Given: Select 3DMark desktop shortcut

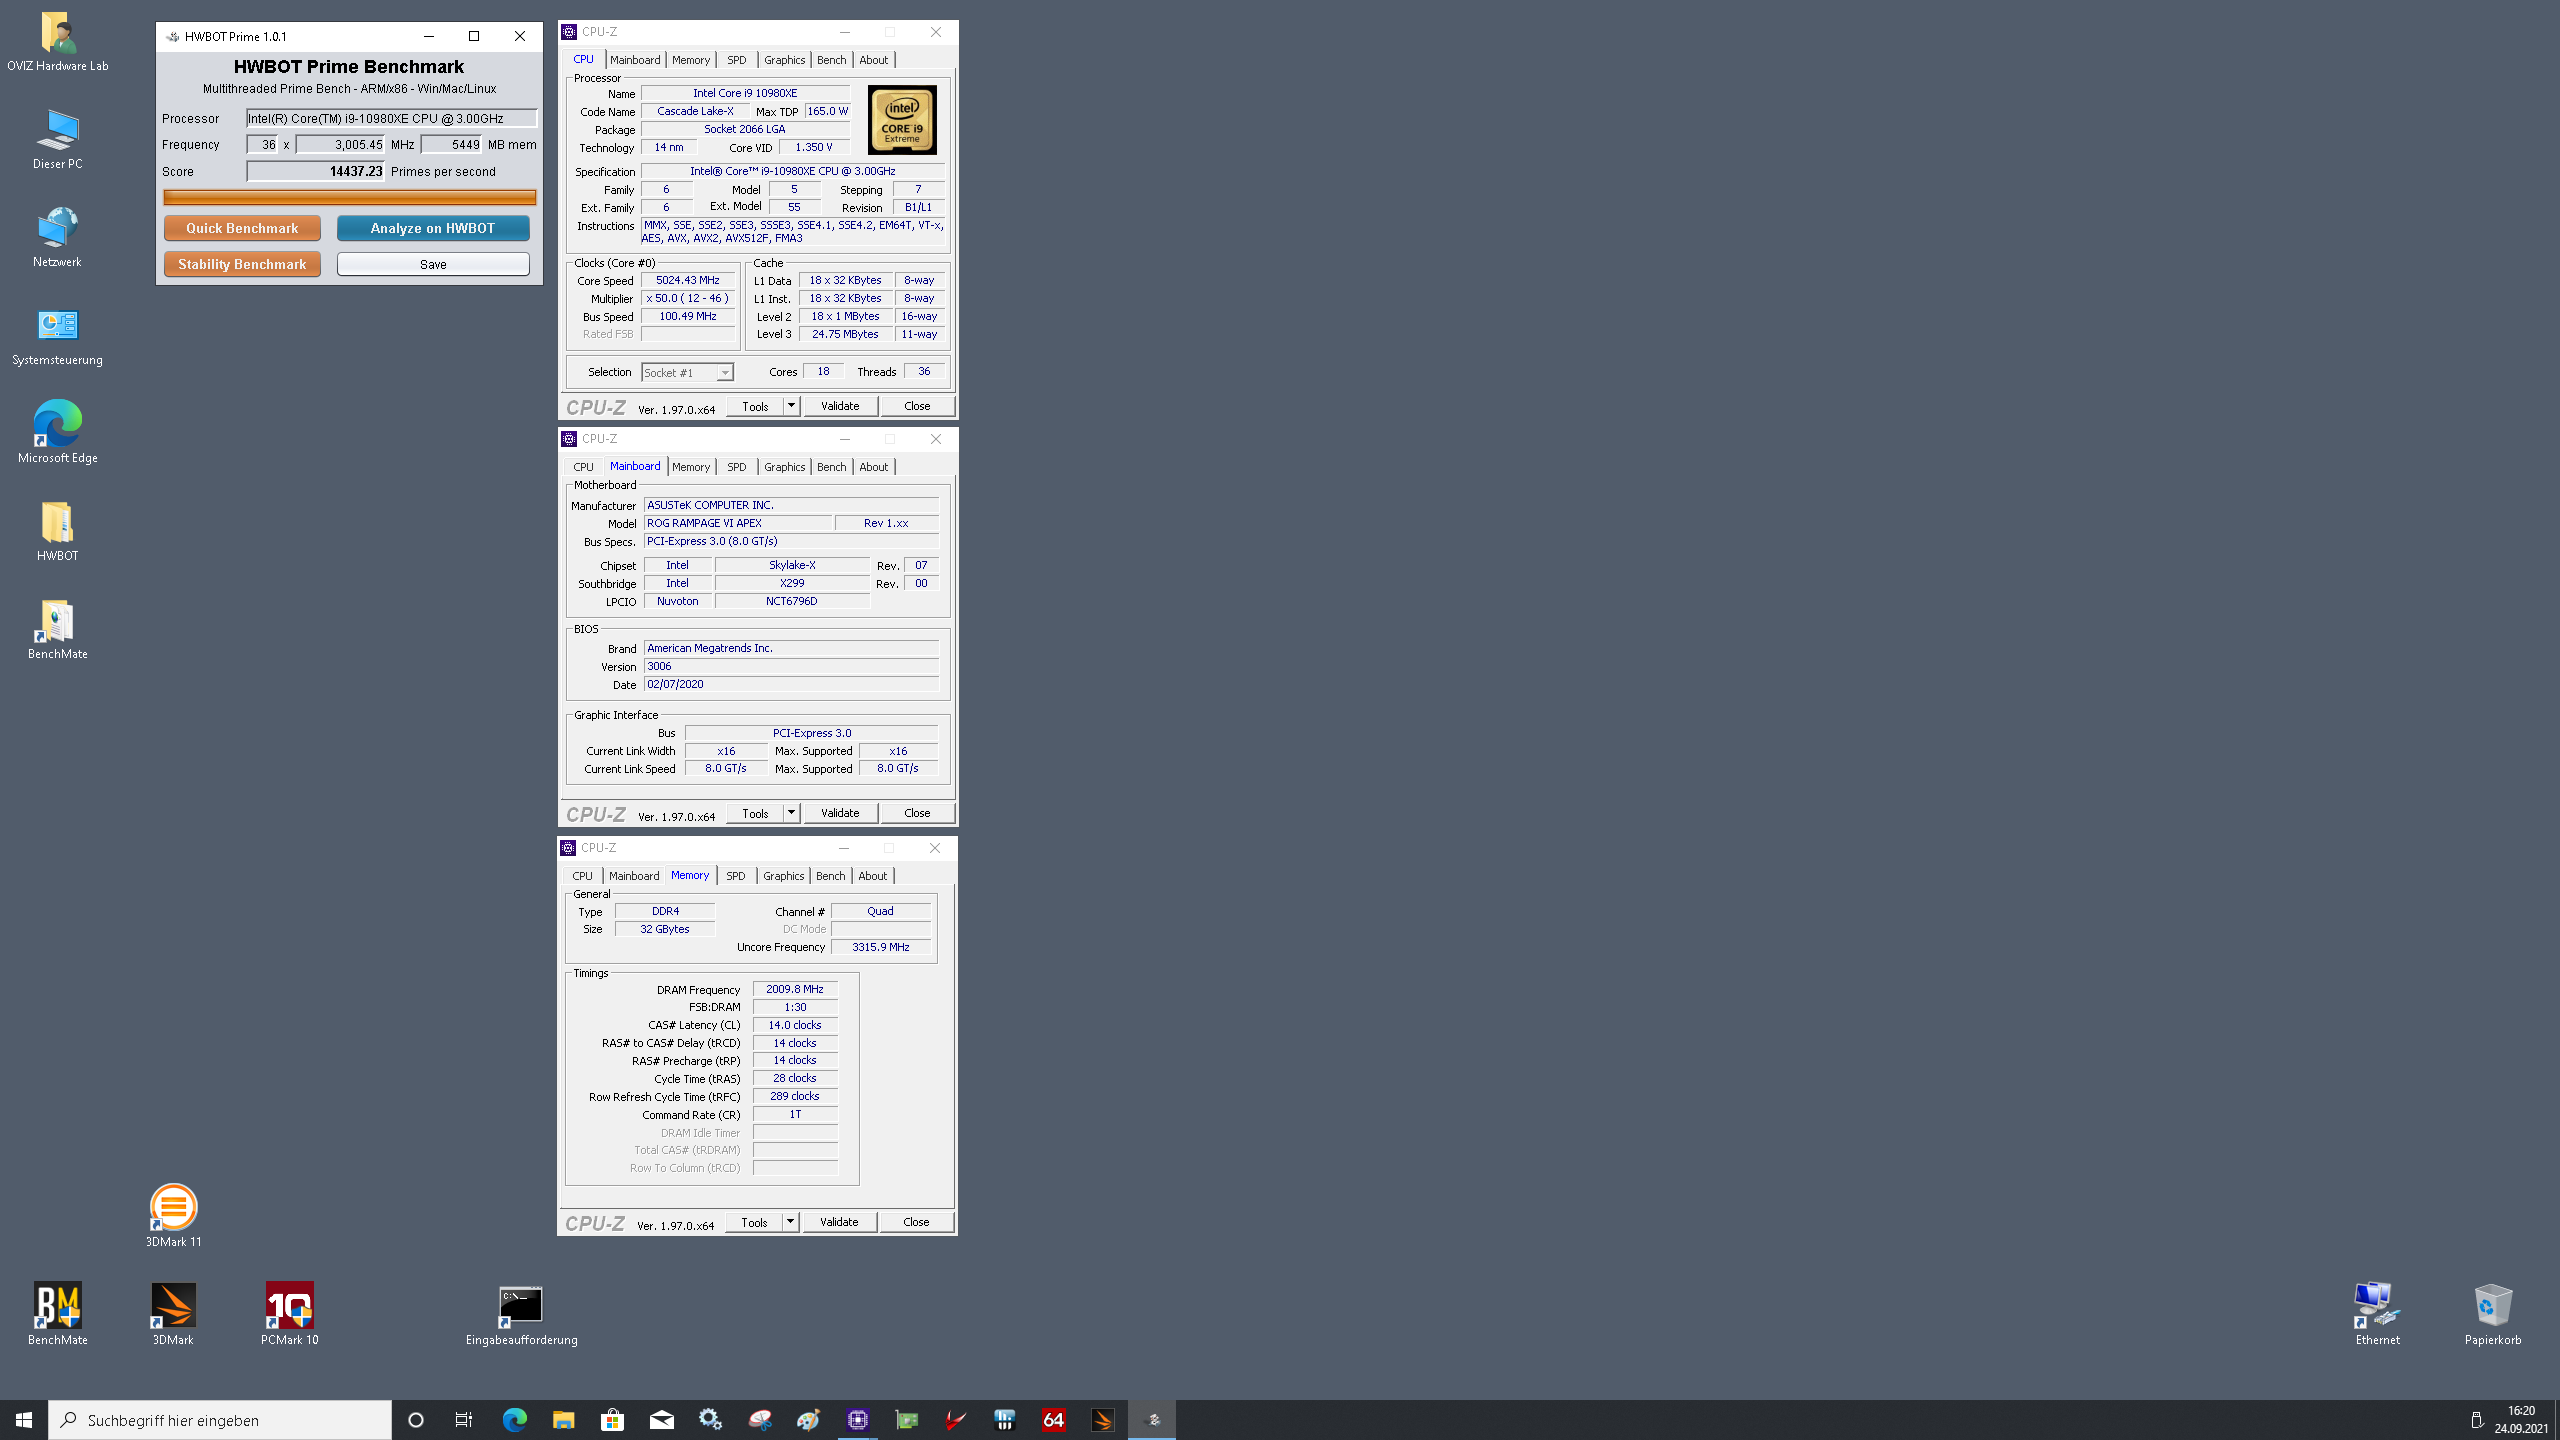Looking at the screenshot, I should pyautogui.click(x=173, y=1315).
